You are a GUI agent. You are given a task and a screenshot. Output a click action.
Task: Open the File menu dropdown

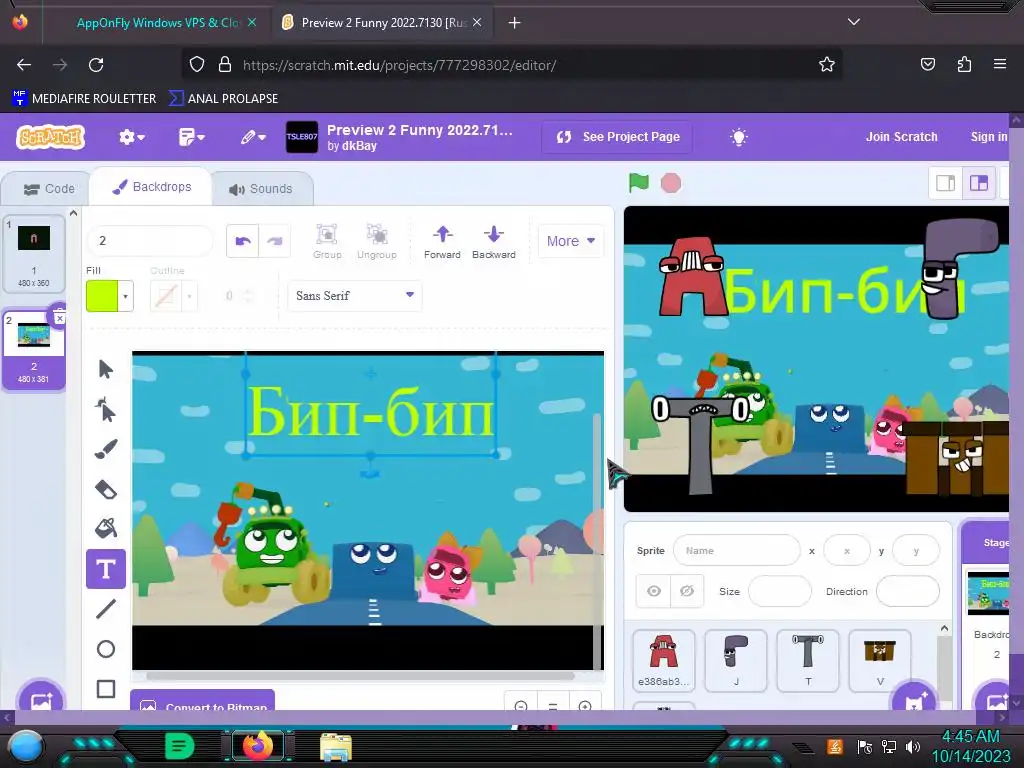pyautogui.click(x=191, y=137)
